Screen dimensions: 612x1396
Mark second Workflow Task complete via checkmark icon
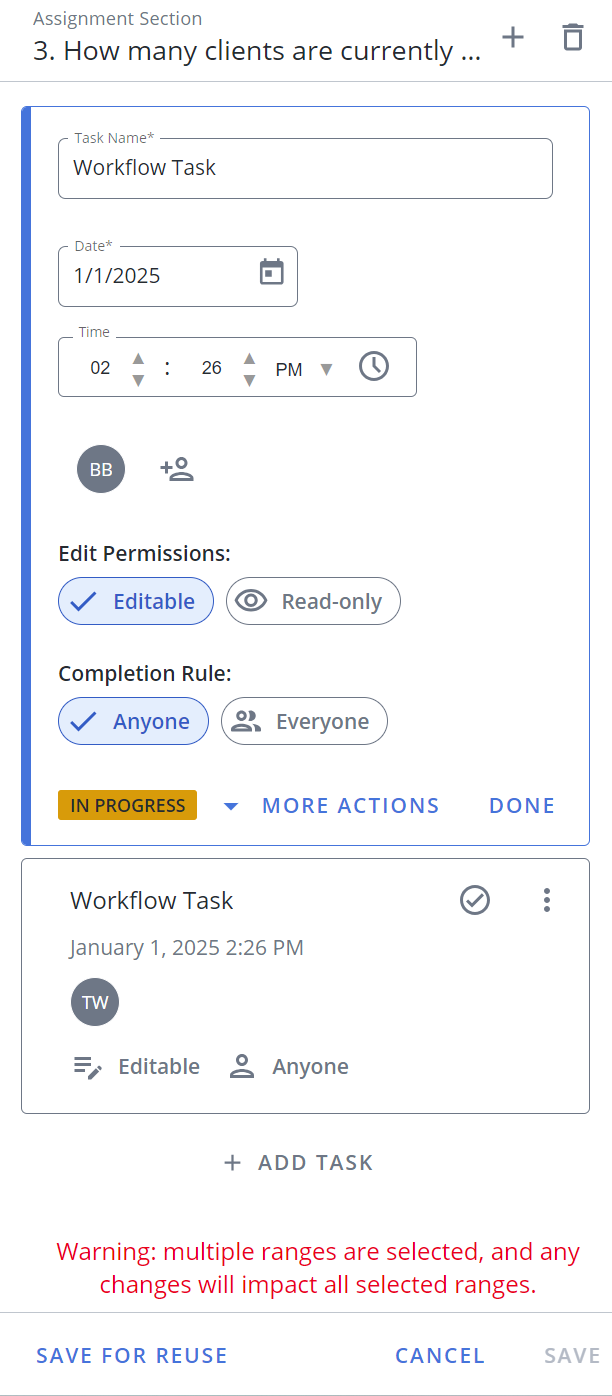tap(475, 900)
